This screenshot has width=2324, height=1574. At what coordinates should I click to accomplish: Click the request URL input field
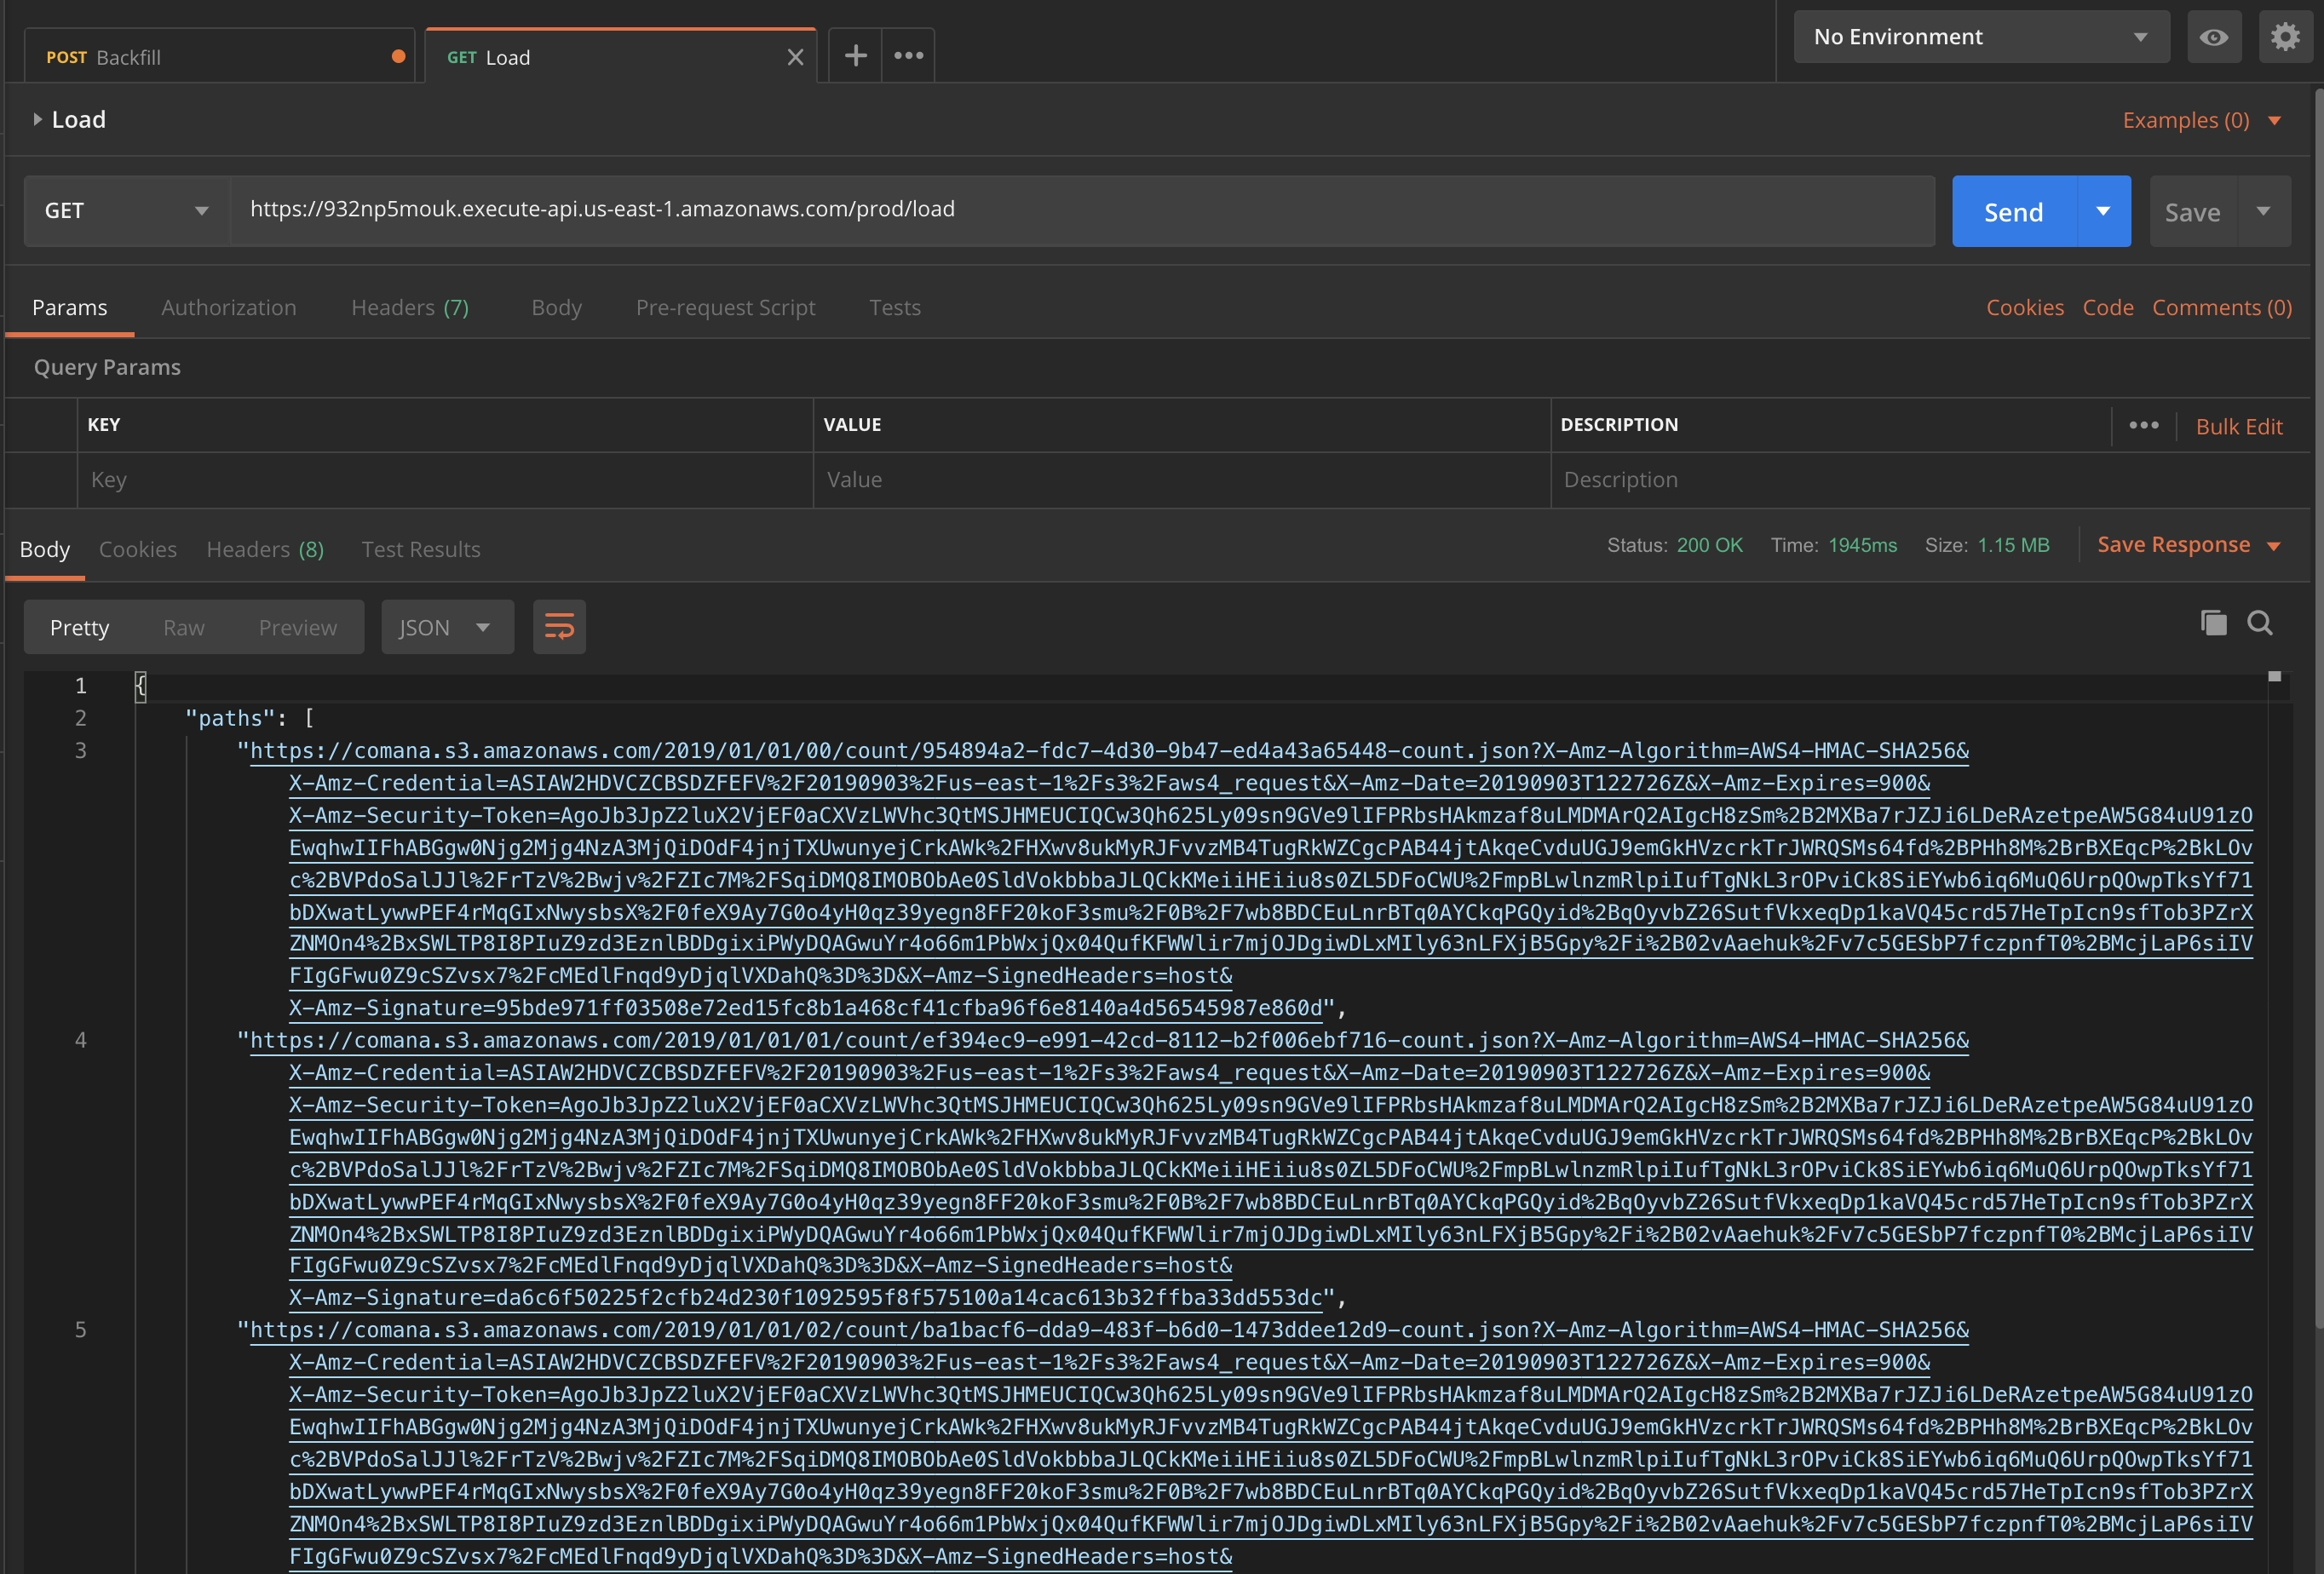(1080, 209)
